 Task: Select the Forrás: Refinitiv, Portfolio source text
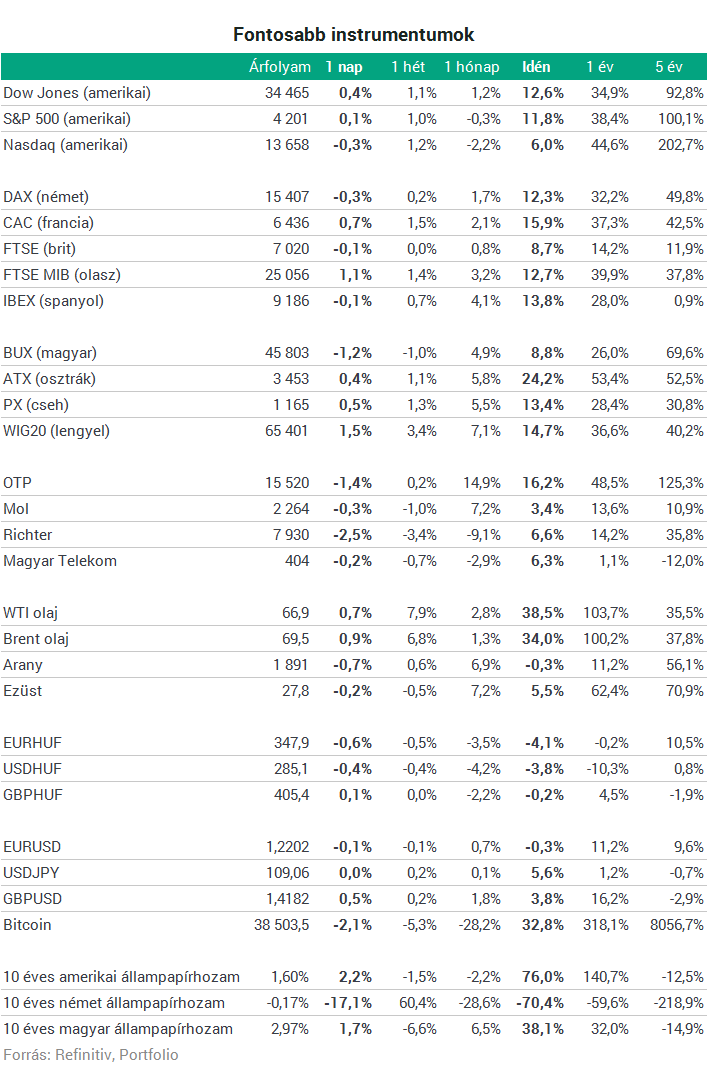point(91,1054)
